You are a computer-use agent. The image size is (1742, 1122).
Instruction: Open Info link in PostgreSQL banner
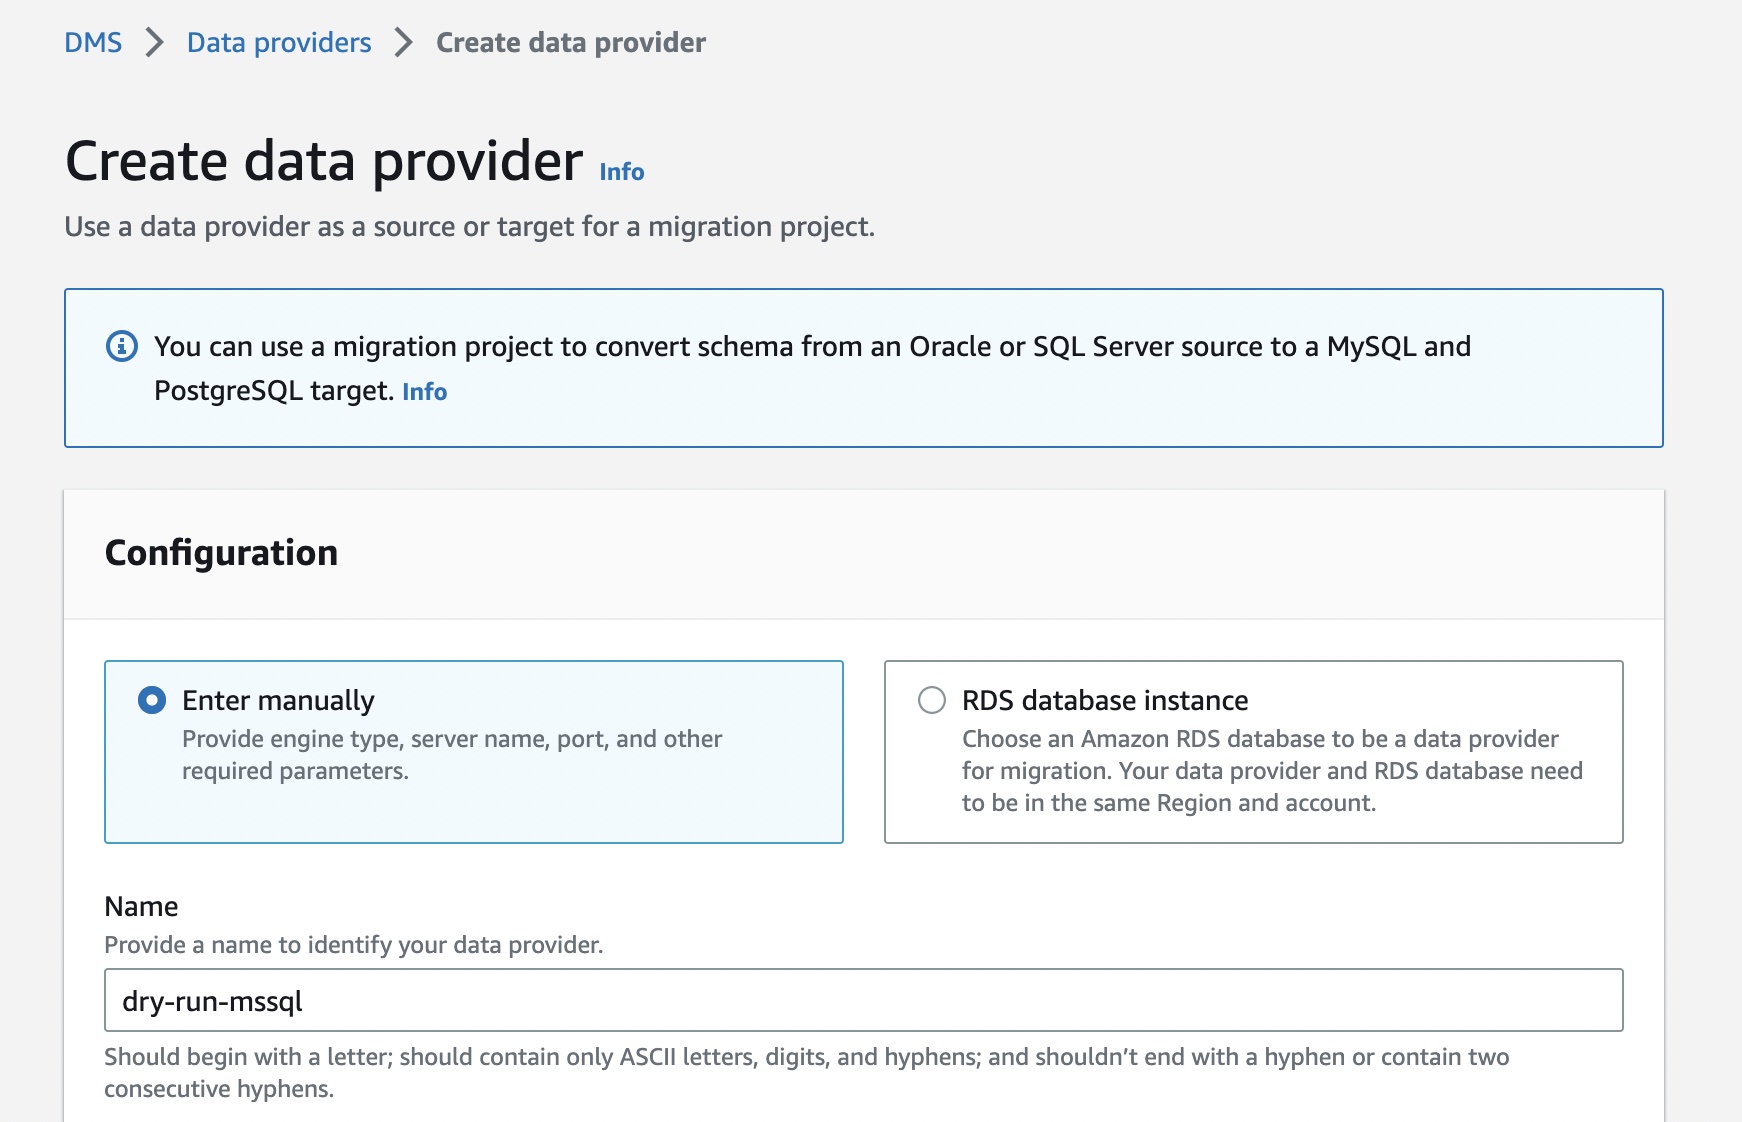click(x=424, y=391)
